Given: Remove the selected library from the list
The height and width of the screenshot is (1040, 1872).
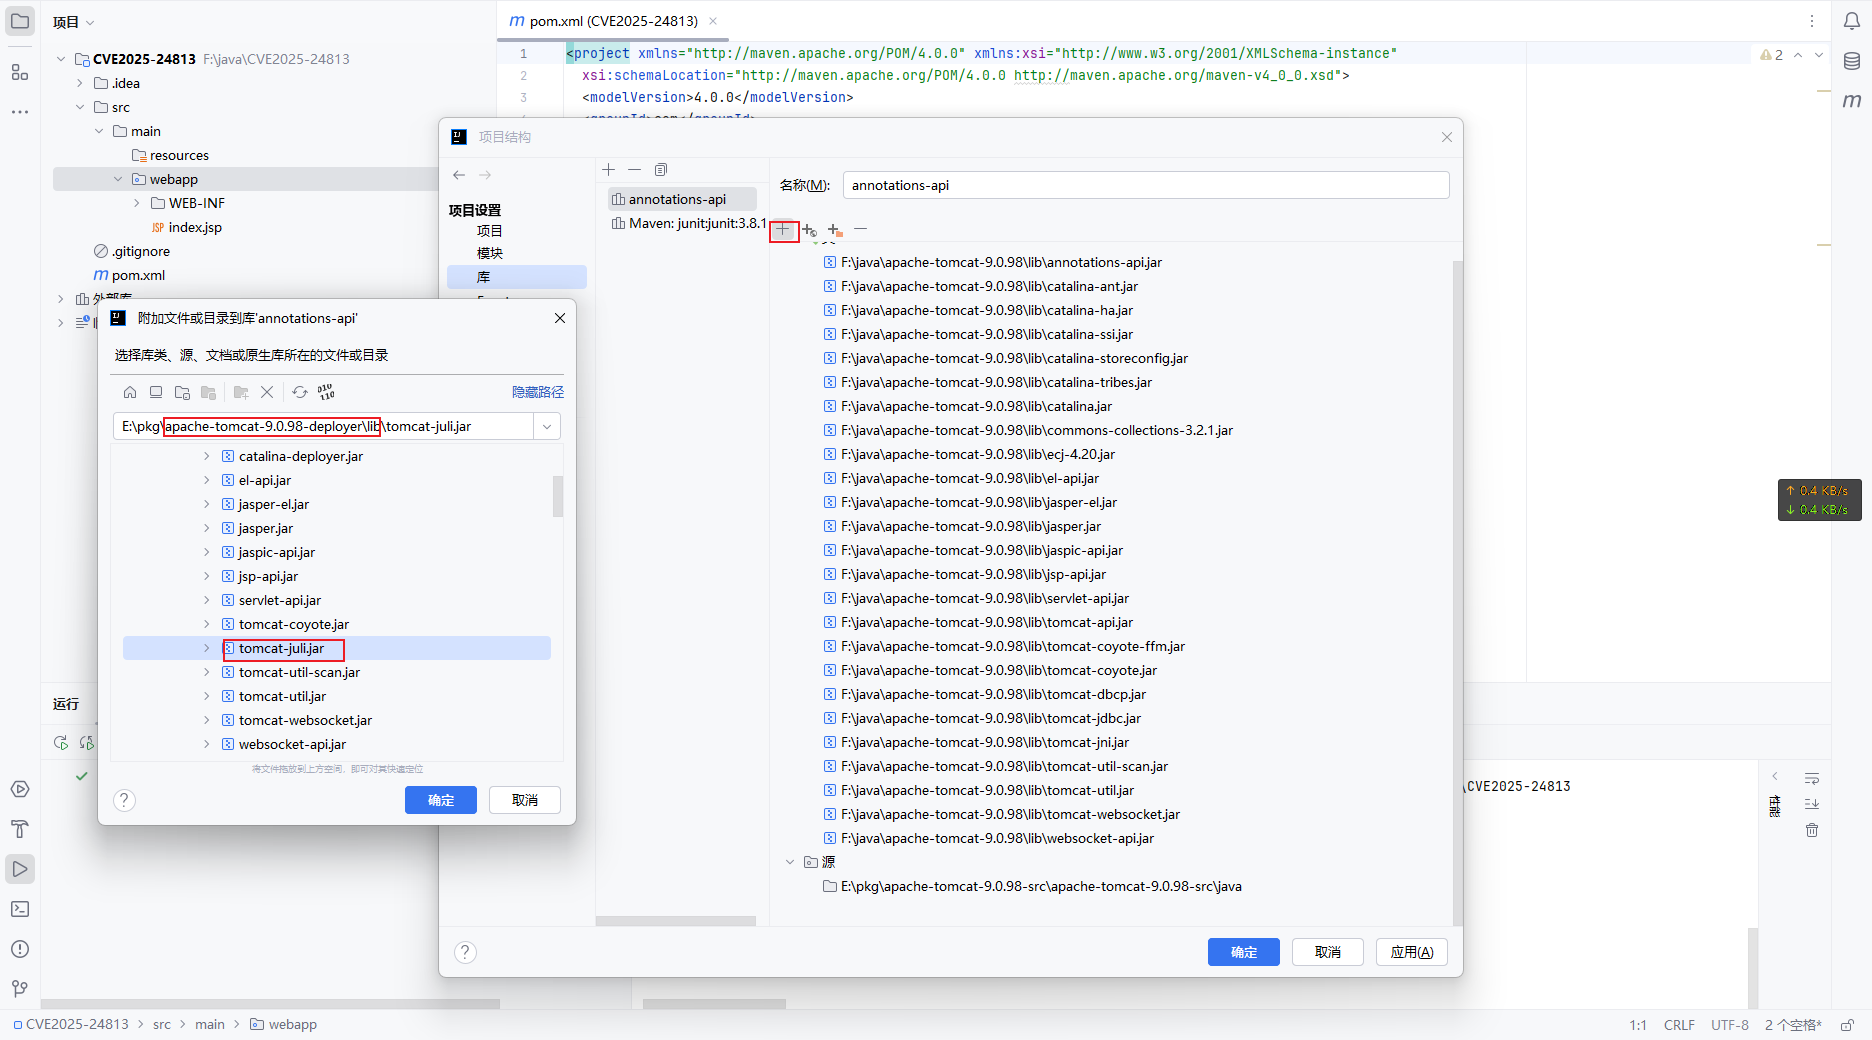Looking at the screenshot, I should 635,170.
